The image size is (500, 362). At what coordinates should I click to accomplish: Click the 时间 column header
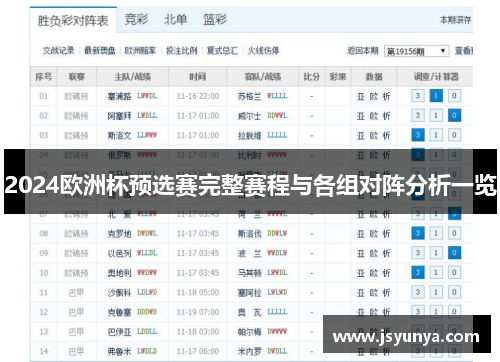pyautogui.click(x=198, y=77)
